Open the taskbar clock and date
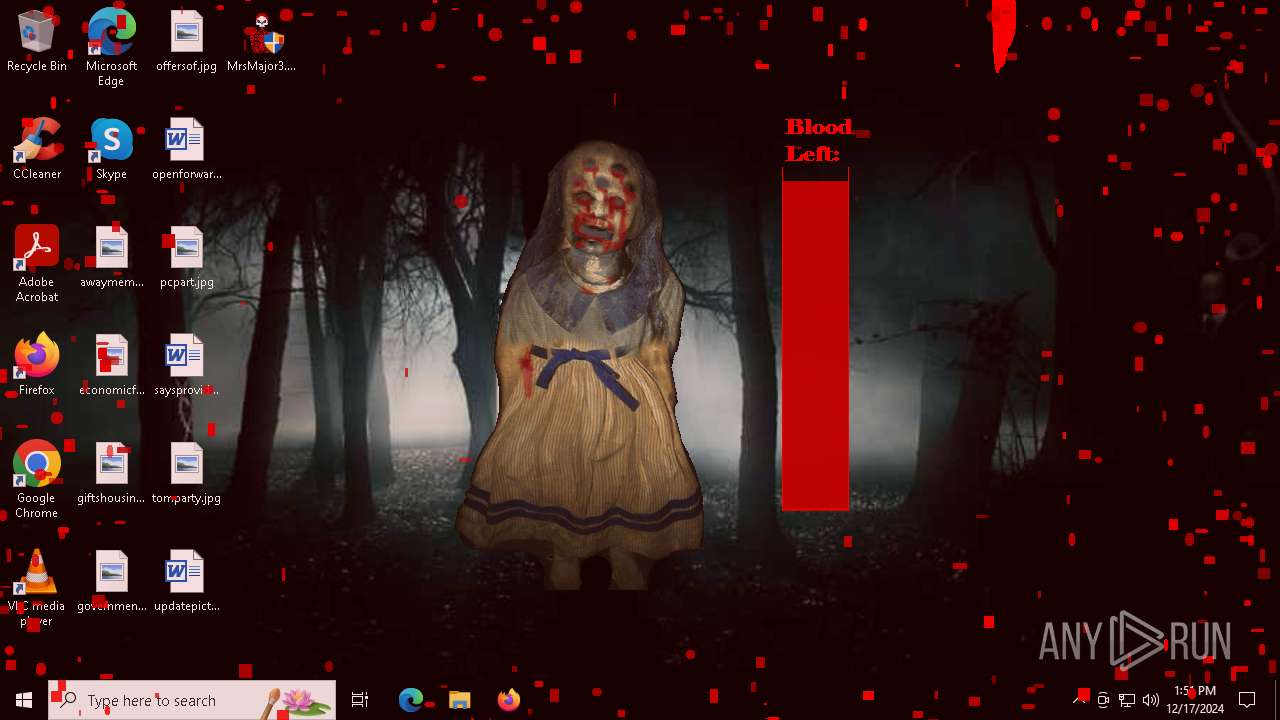The image size is (1280, 720). pos(1194,700)
